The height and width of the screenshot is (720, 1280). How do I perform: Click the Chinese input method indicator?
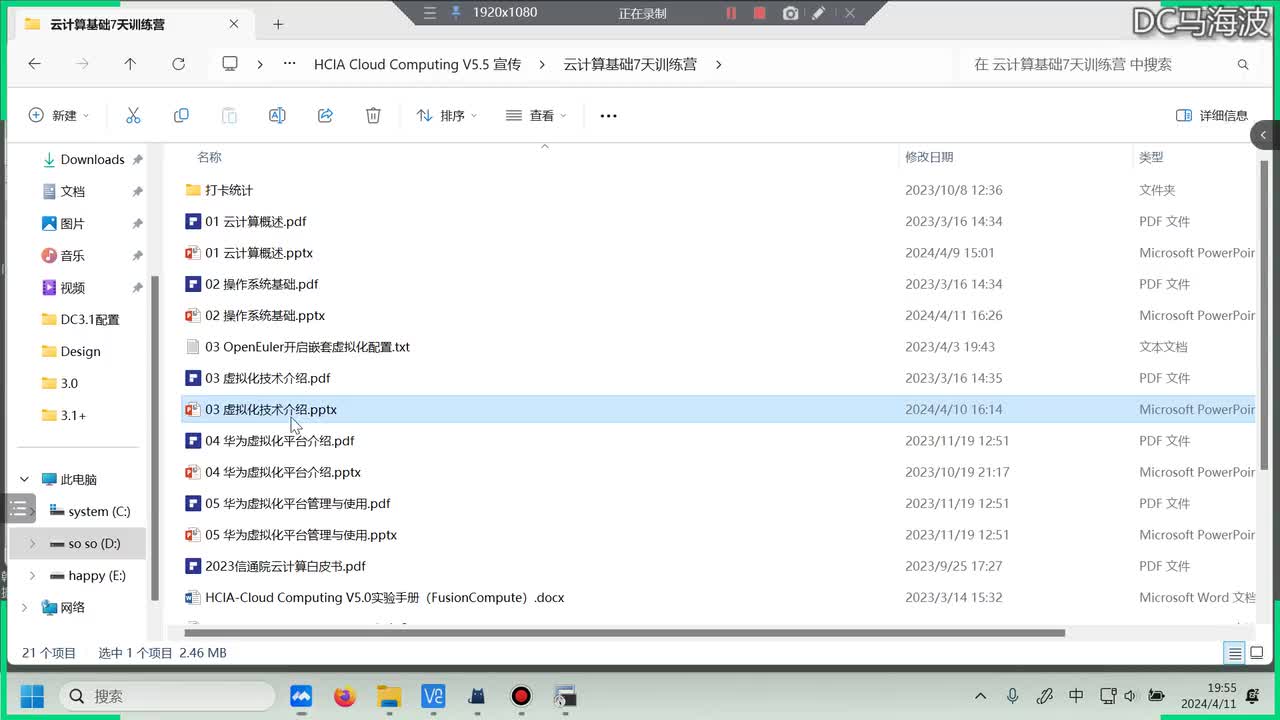coord(1076,696)
